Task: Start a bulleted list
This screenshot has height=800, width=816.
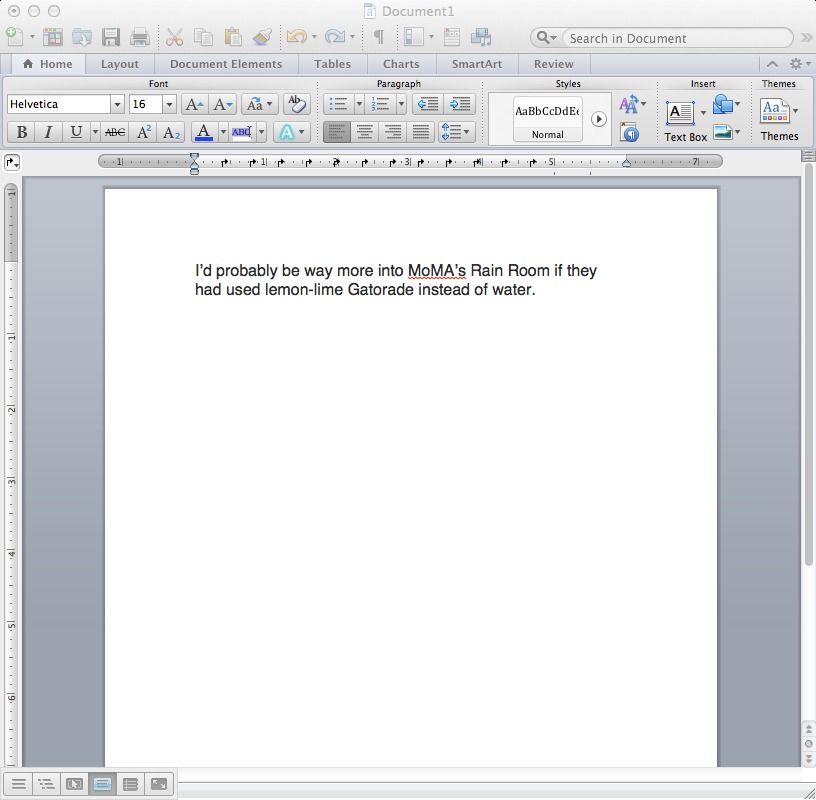Action: pos(339,104)
